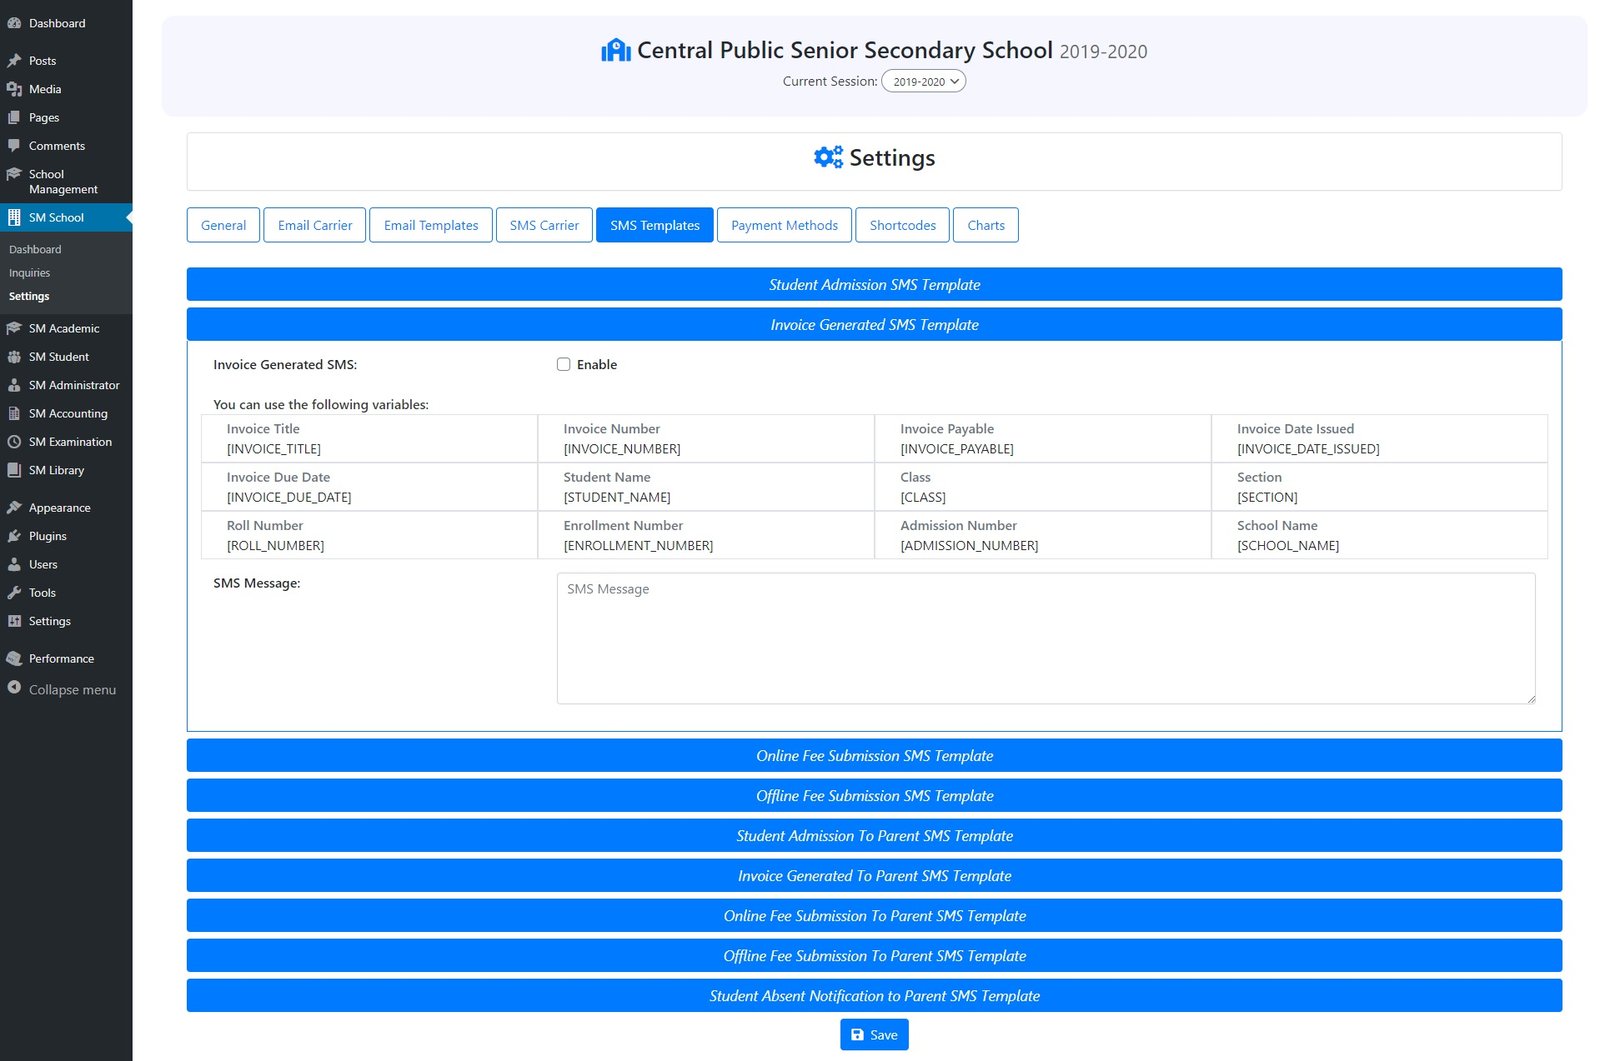This screenshot has width=1600, height=1061.
Task: Click the SM School building icon
Action: [x=14, y=217]
